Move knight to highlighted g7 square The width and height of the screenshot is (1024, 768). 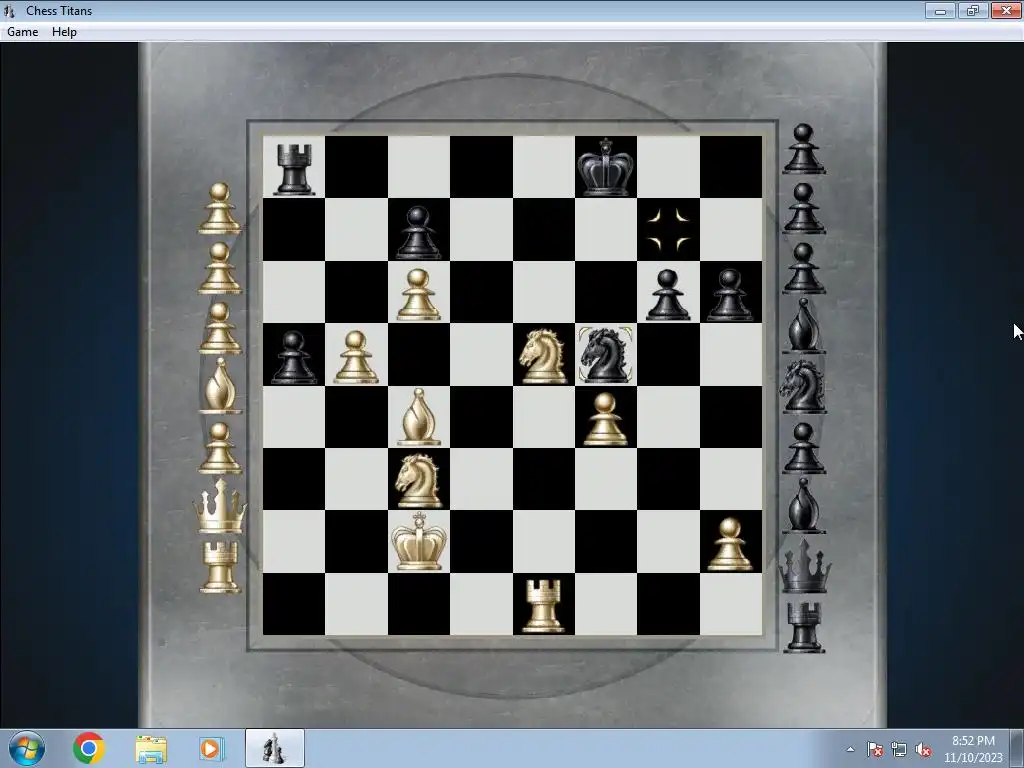668,230
